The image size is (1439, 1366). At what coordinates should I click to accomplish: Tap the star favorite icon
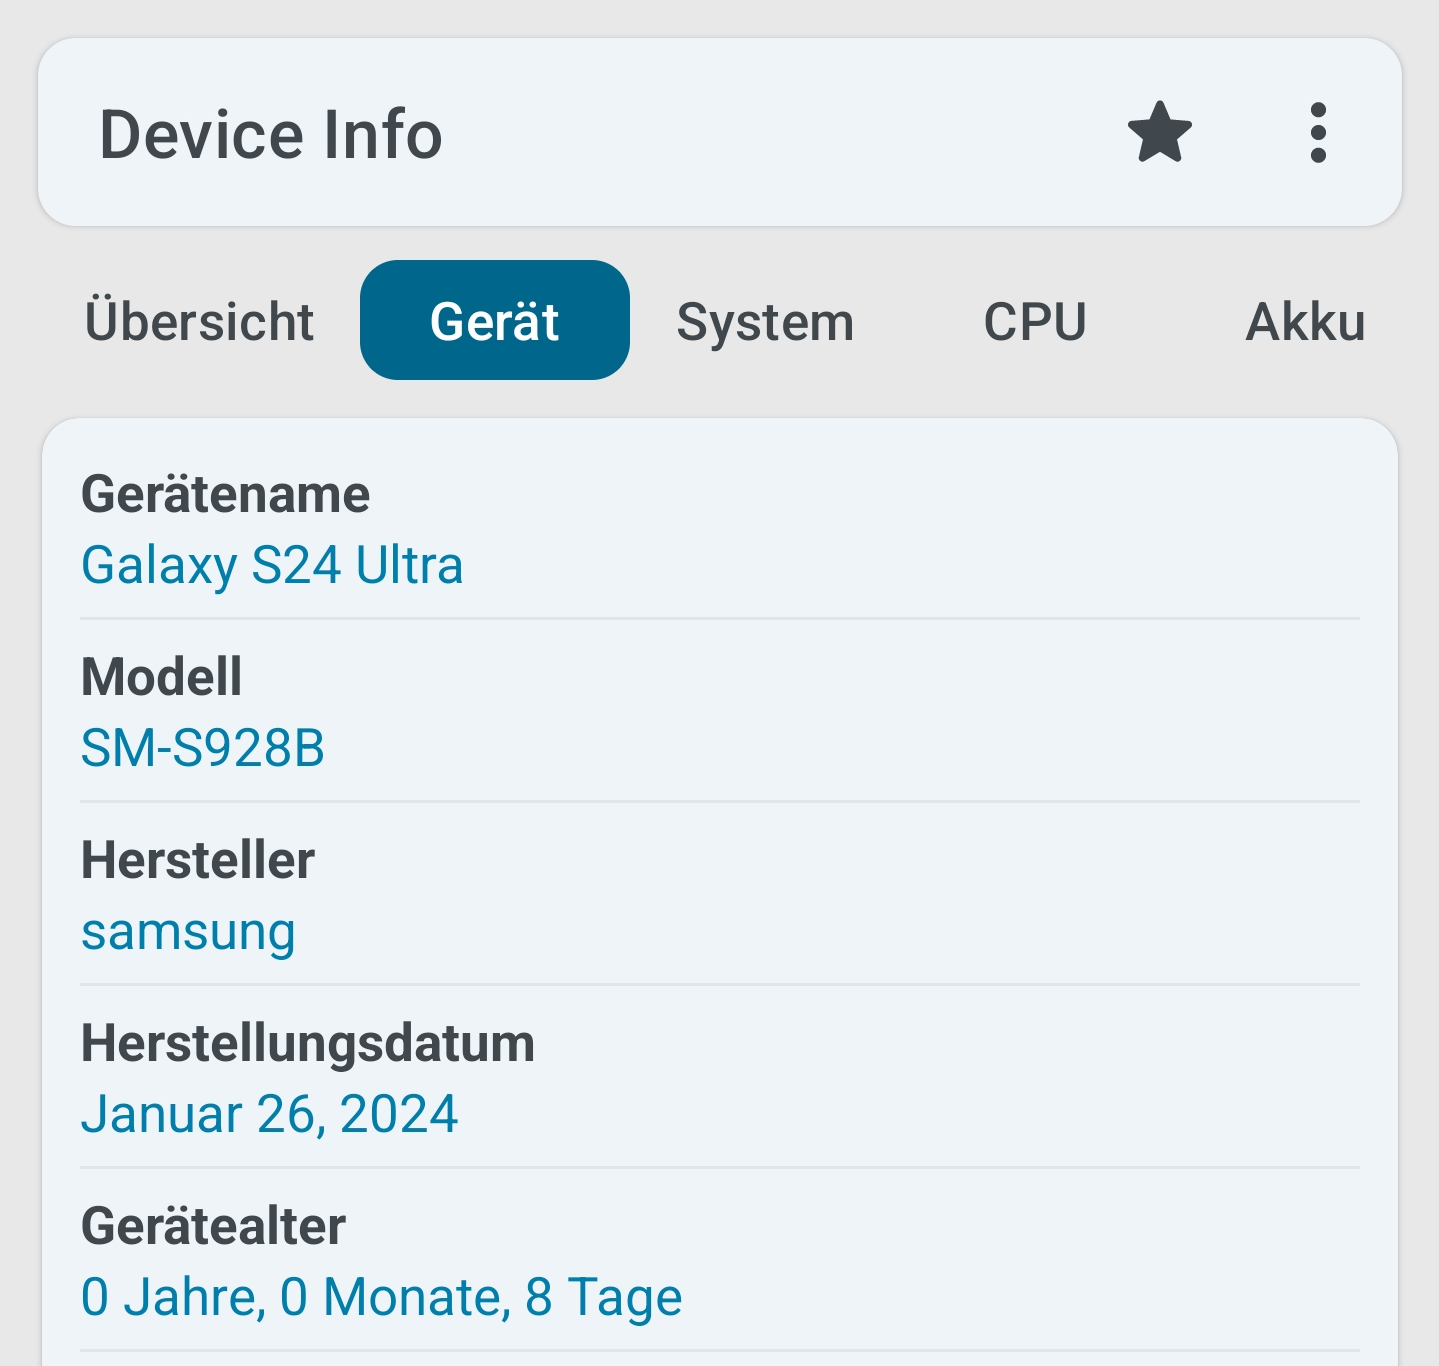(x=1160, y=133)
